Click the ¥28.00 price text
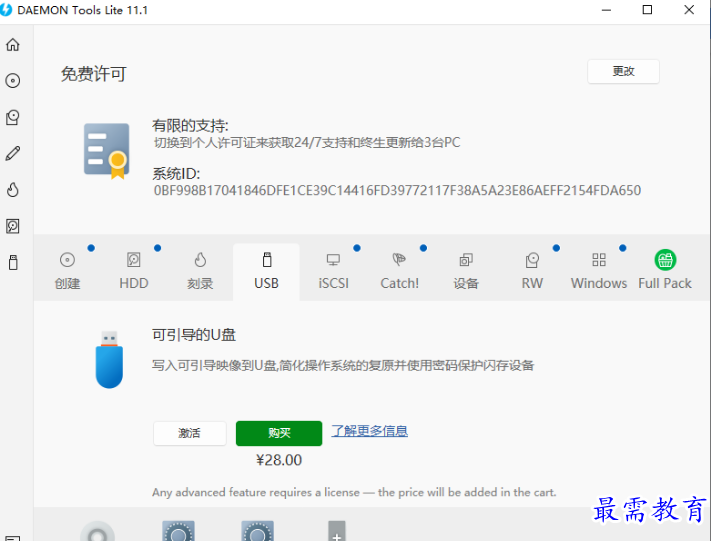The width and height of the screenshot is (715, 541). point(279,460)
